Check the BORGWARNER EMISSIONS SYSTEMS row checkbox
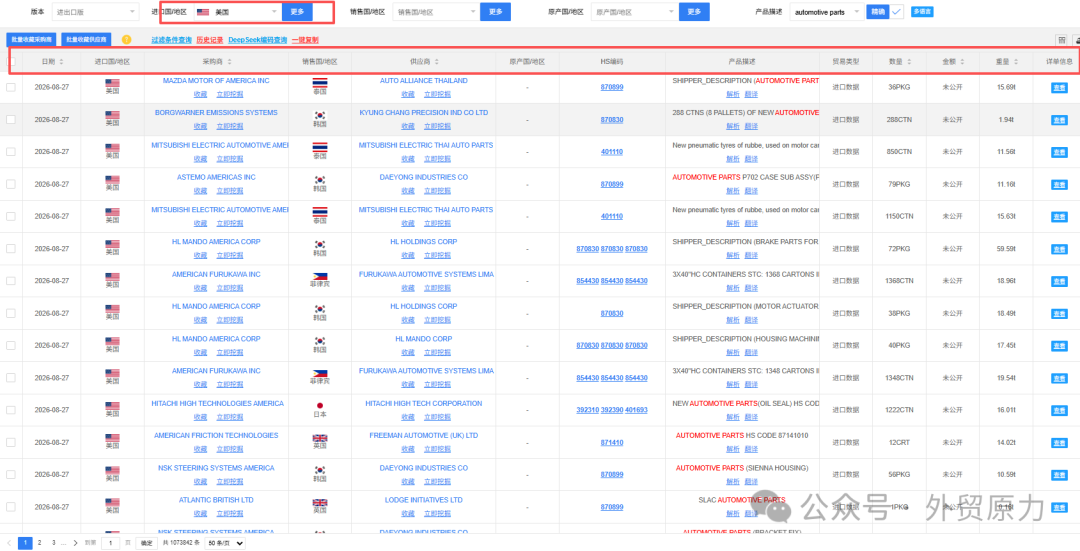The width and height of the screenshot is (1080, 551). (10, 120)
